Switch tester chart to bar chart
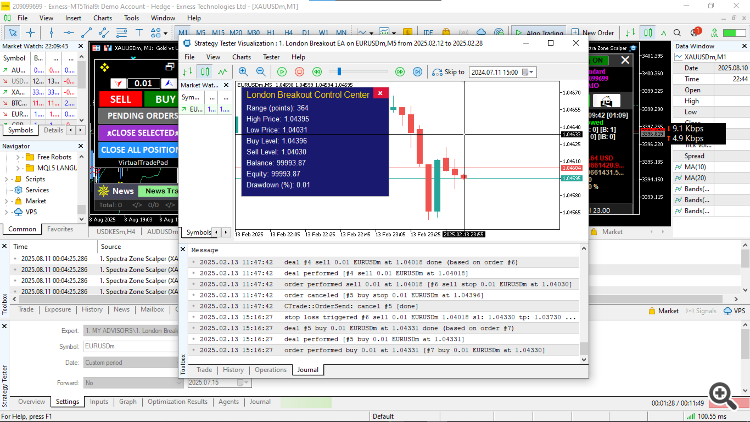The width and height of the screenshot is (750, 422). (x=187, y=72)
